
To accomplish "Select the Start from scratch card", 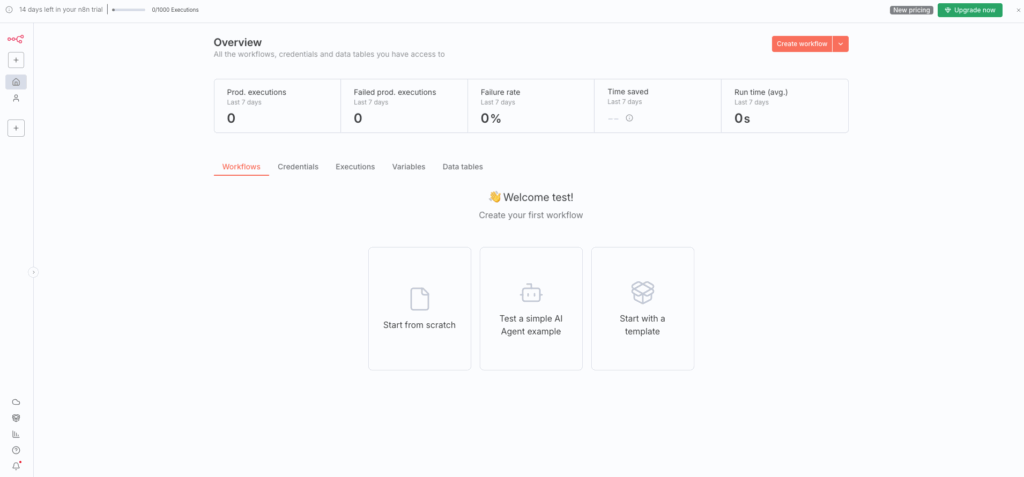I will [x=420, y=308].
